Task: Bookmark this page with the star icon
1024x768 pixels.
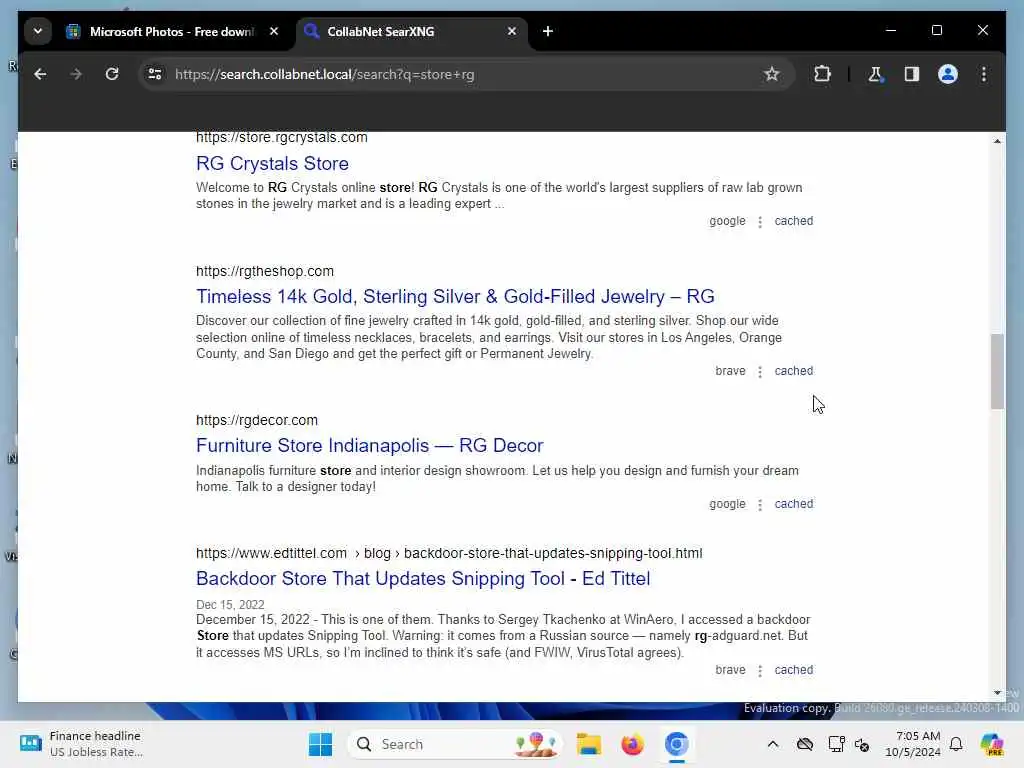Action: (x=771, y=74)
